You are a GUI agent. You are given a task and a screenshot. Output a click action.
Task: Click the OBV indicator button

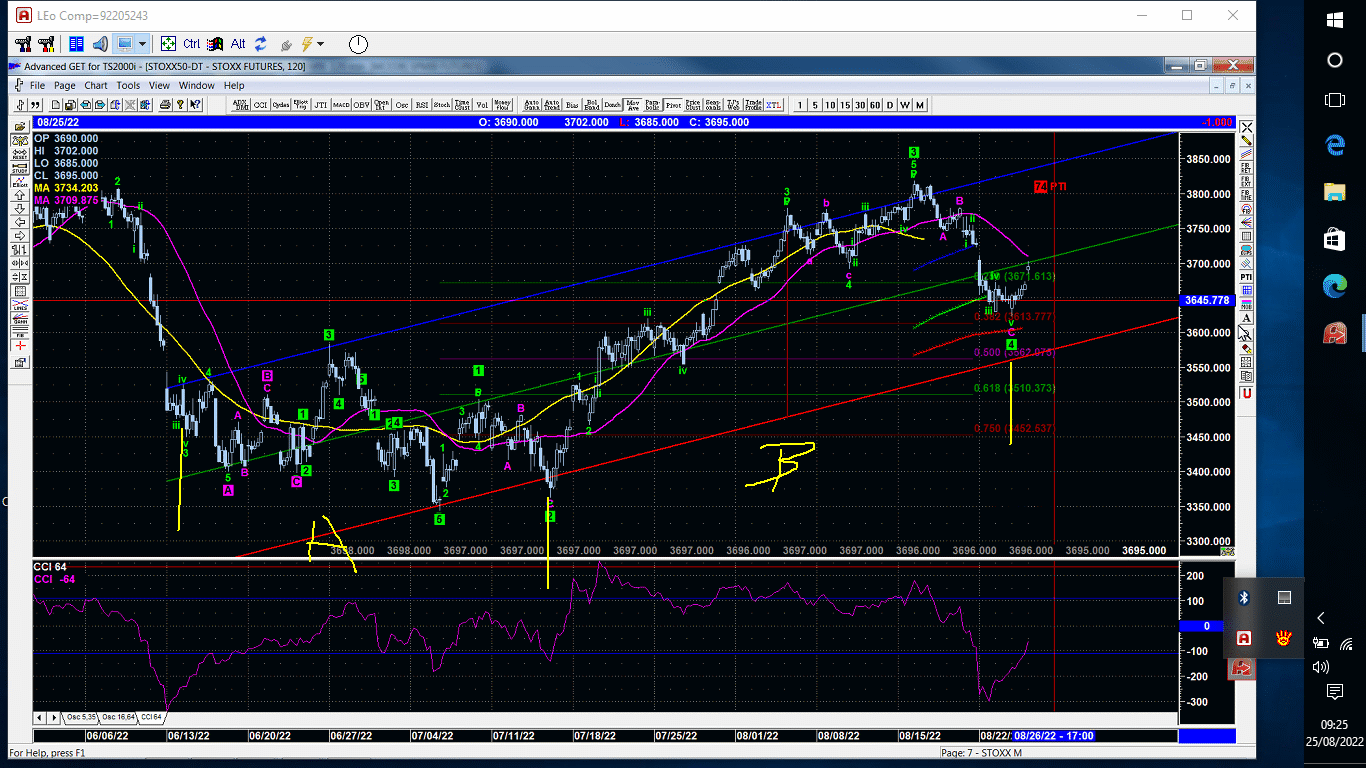[361, 104]
